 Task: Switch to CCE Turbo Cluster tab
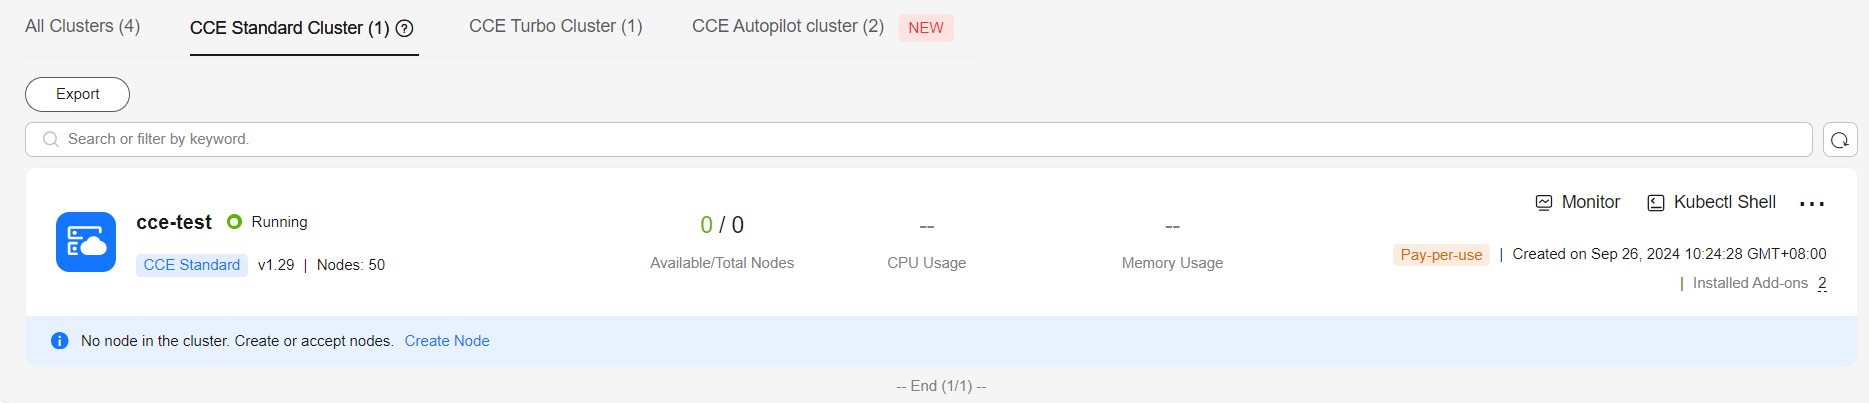556,26
